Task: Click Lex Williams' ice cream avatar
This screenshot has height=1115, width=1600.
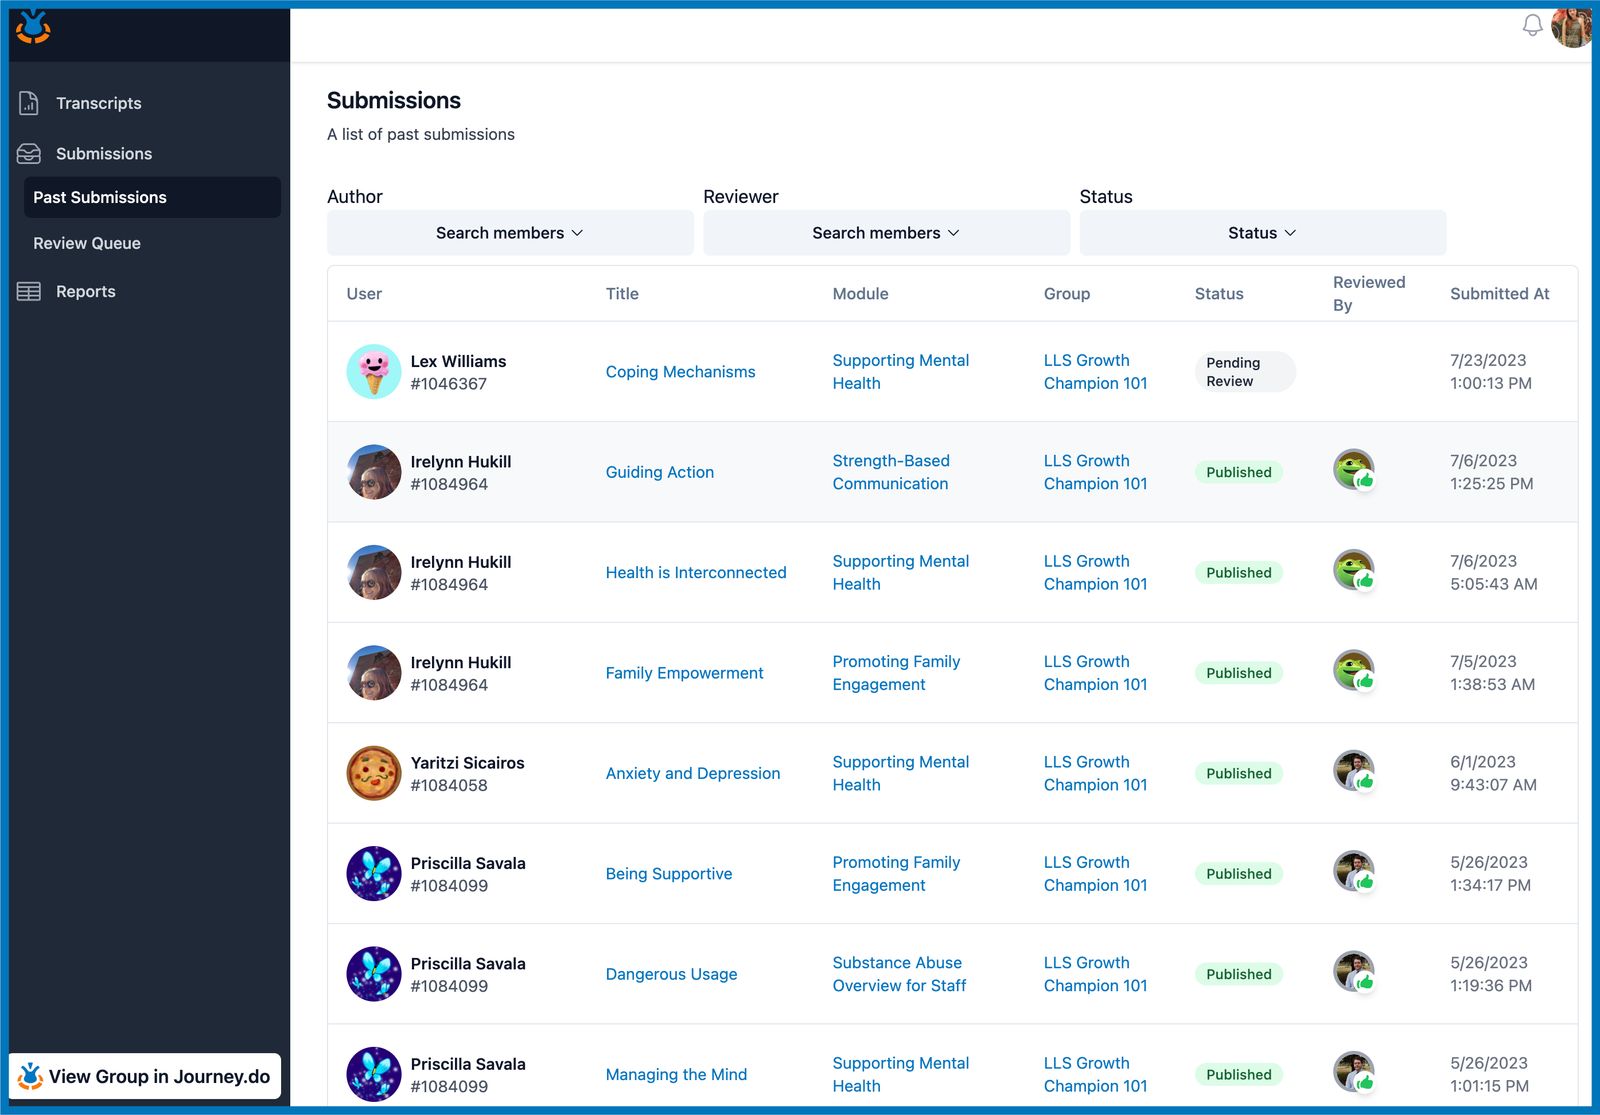Action: tap(373, 371)
